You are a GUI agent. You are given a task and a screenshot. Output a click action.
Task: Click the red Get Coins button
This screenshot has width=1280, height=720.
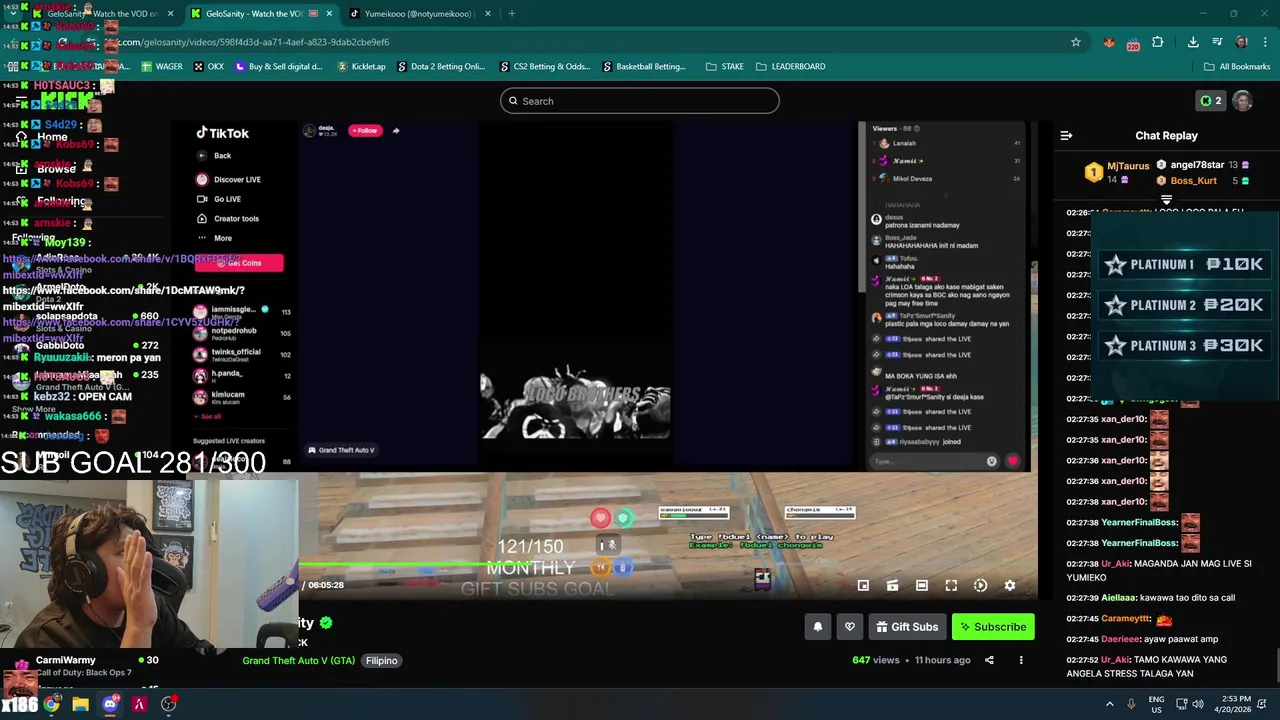click(239, 263)
